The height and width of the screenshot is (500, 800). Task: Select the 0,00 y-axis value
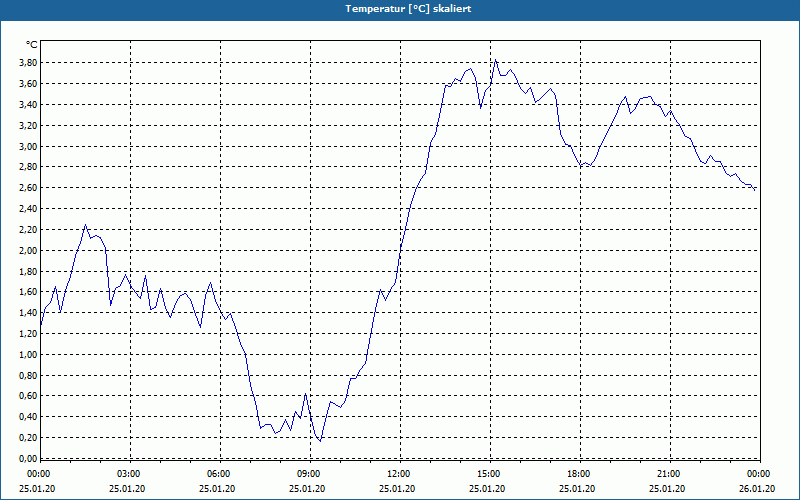29,459
